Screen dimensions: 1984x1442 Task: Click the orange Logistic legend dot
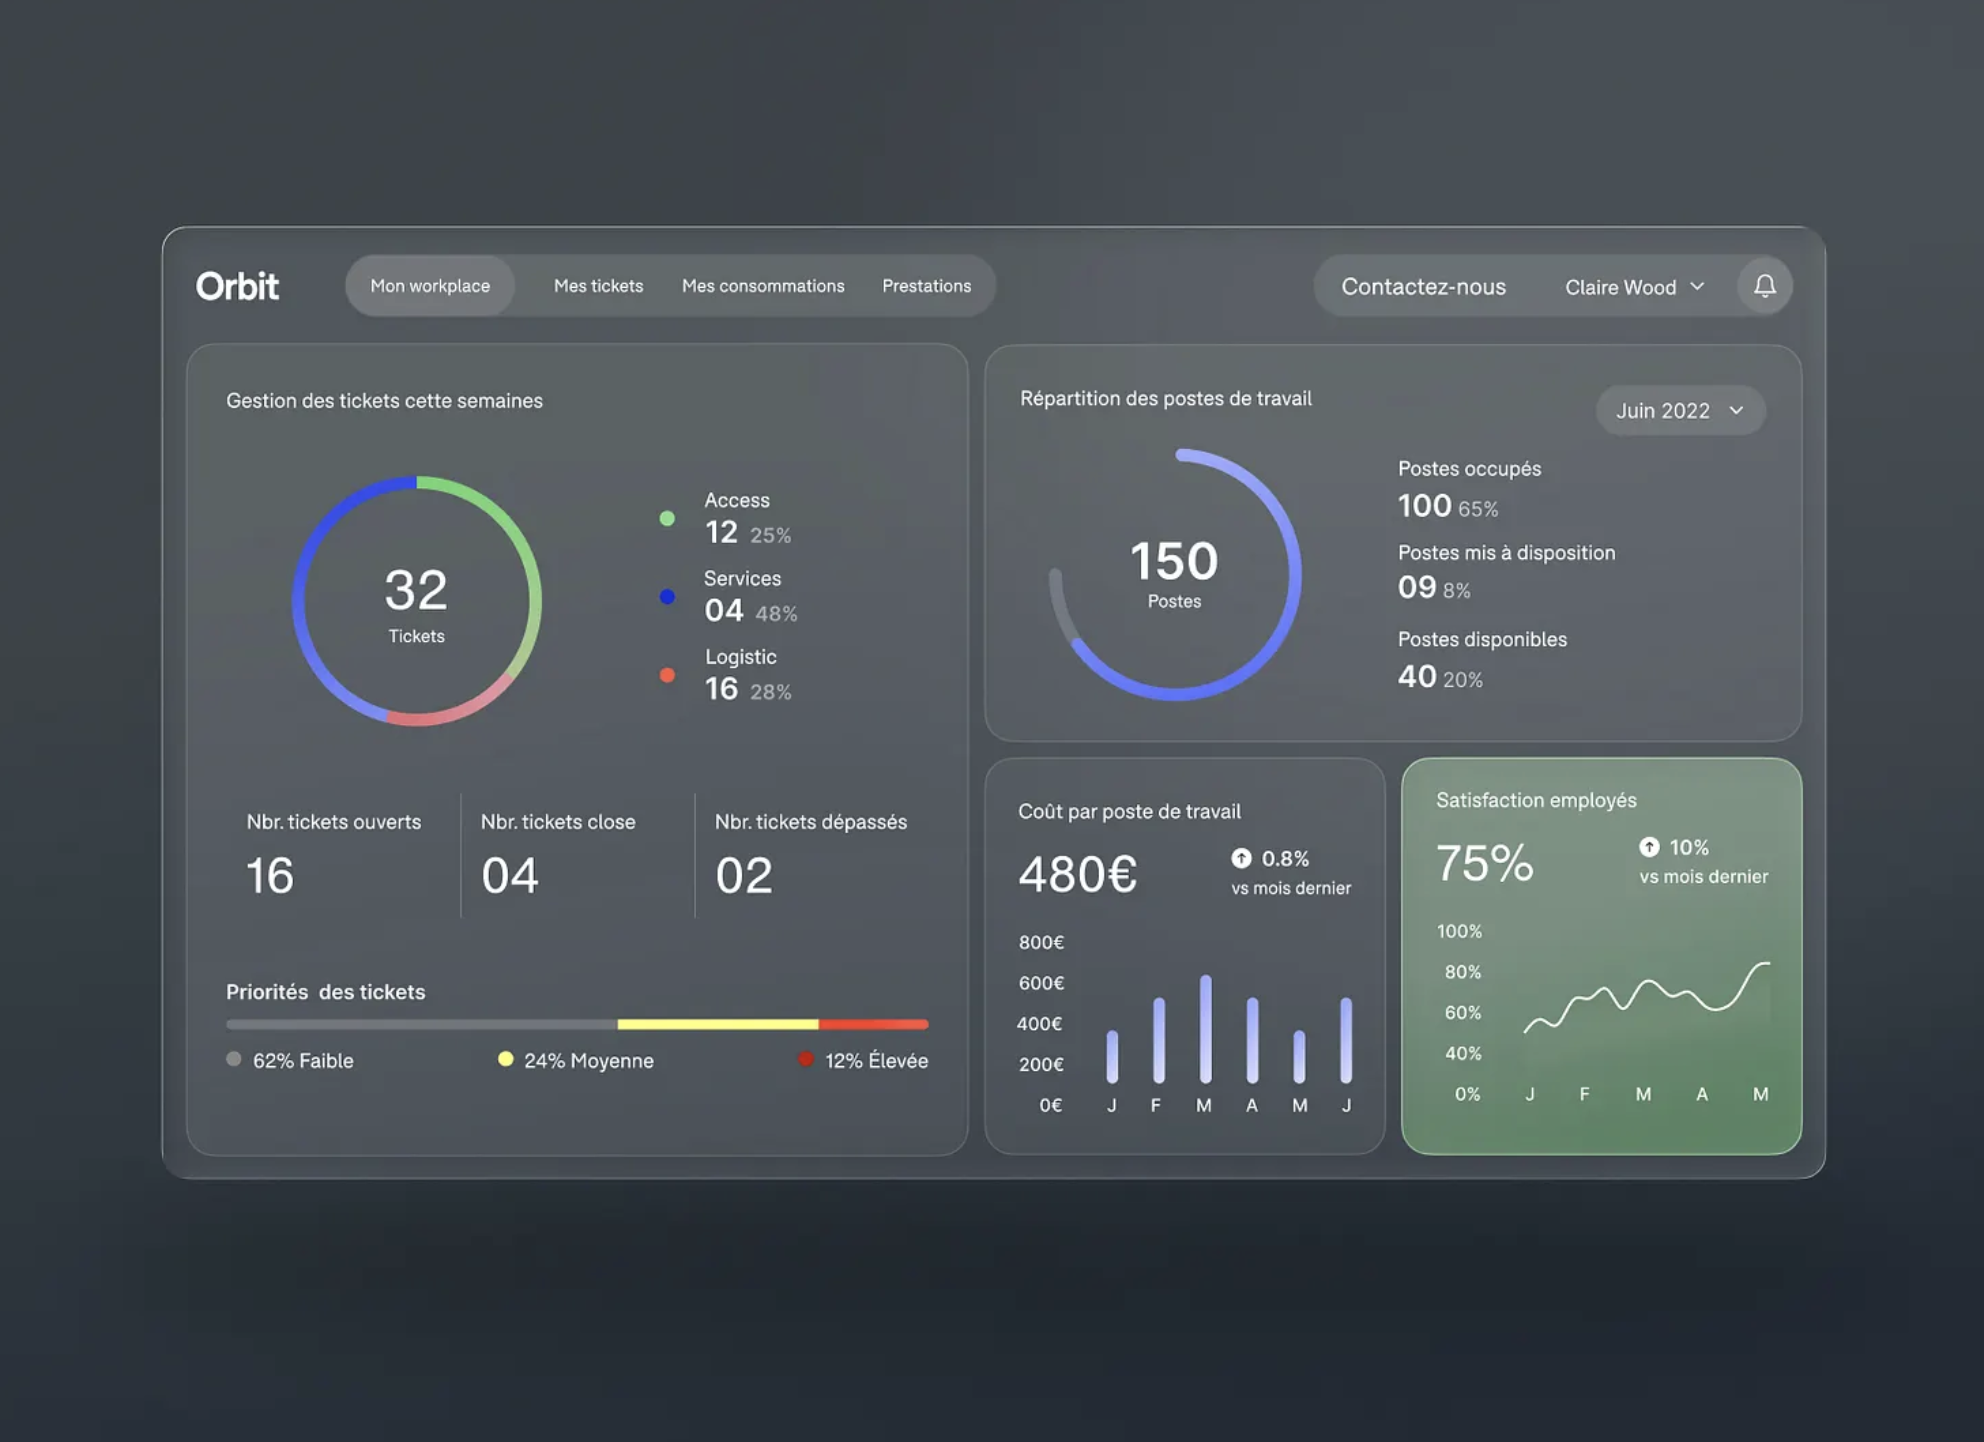tap(667, 675)
